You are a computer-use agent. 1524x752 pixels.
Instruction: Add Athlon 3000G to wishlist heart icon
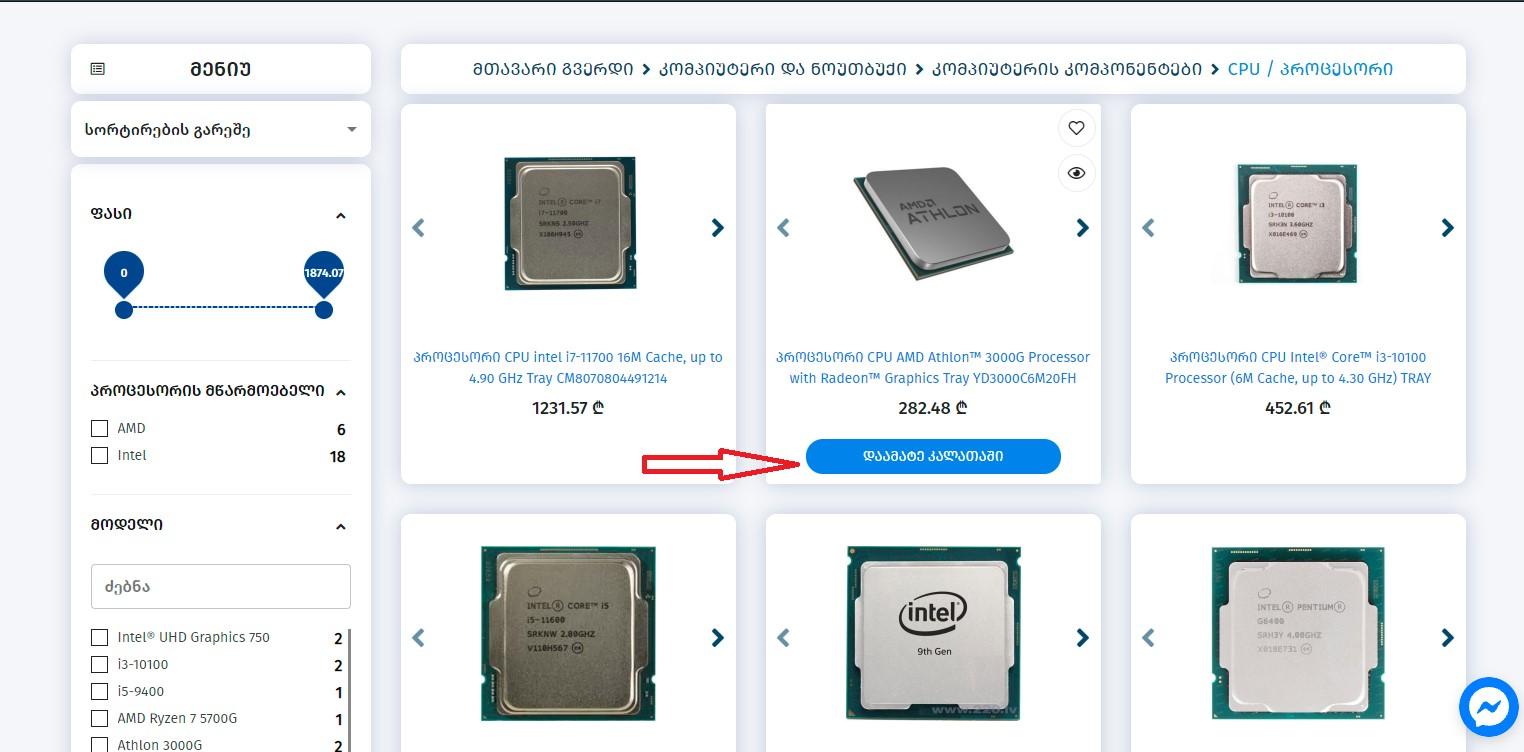tap(1076, 128)
